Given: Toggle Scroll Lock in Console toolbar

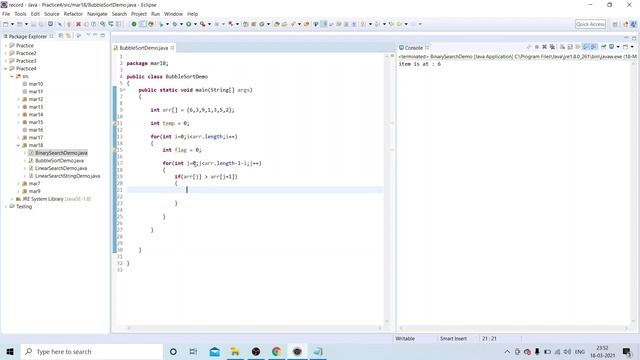Looking at the screenshot, I should pyautogui.click(x=570, y=47).
